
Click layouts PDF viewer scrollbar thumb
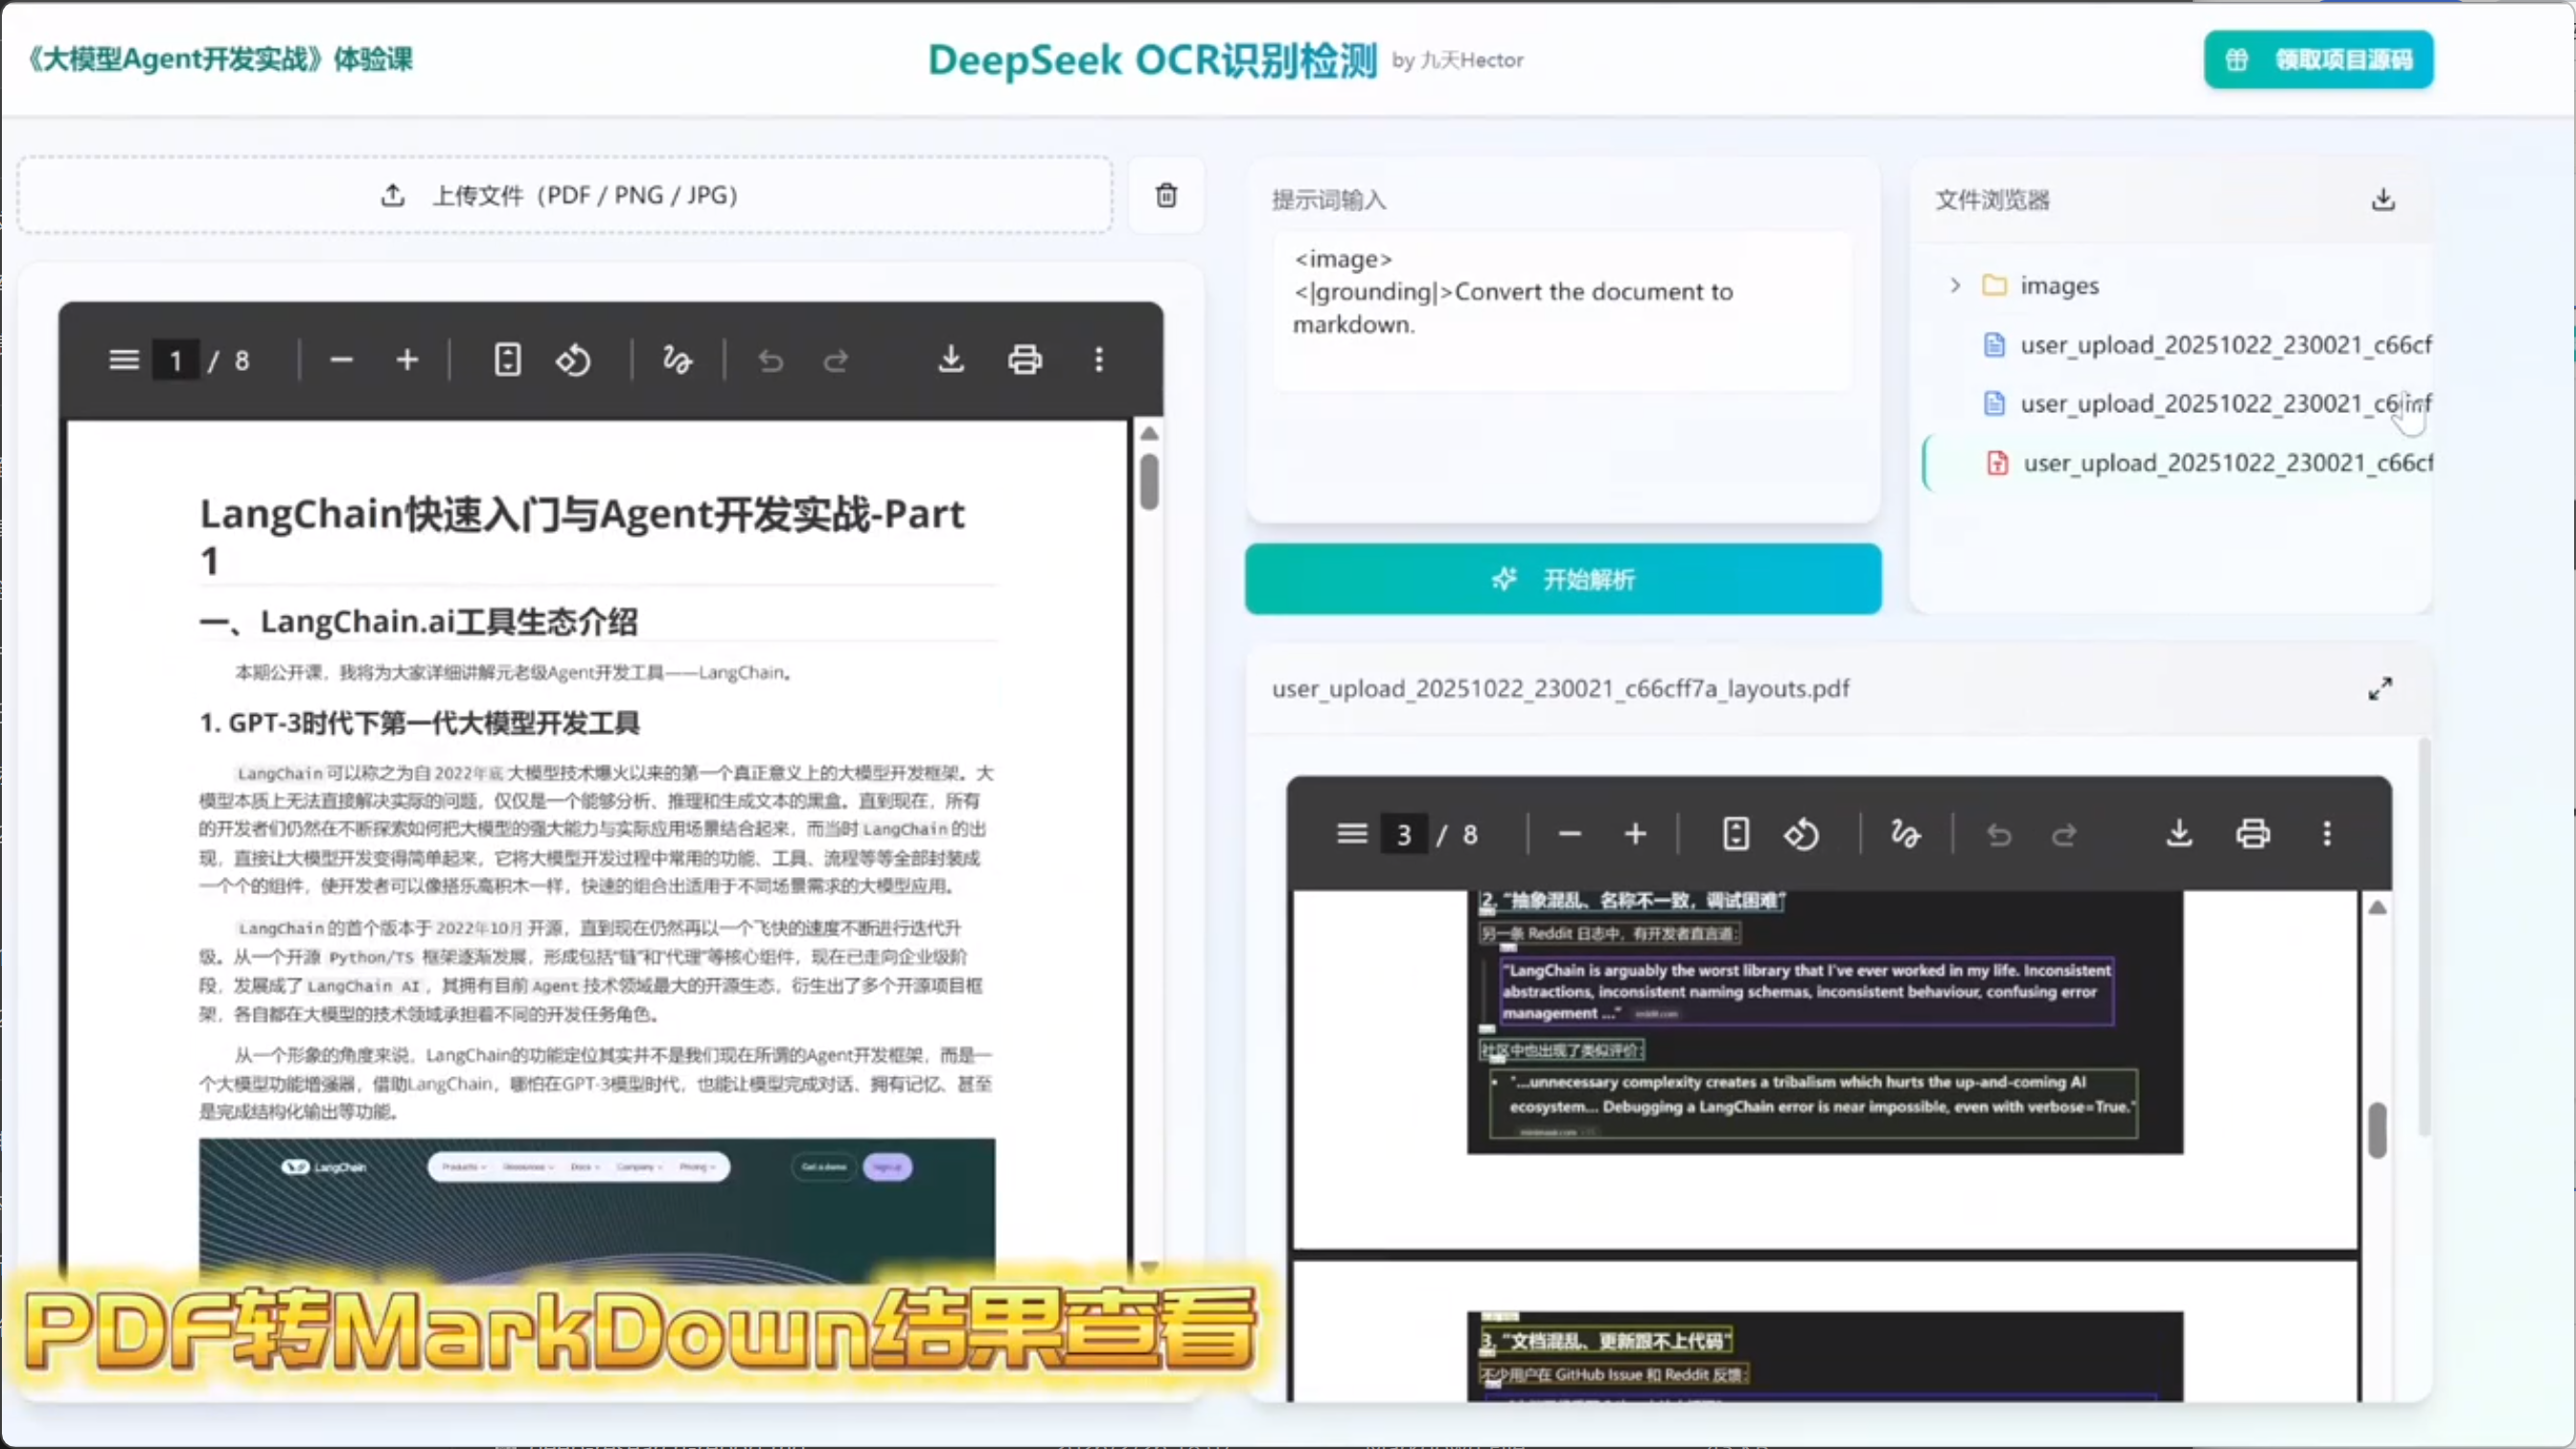(x=2377, y=1130)
